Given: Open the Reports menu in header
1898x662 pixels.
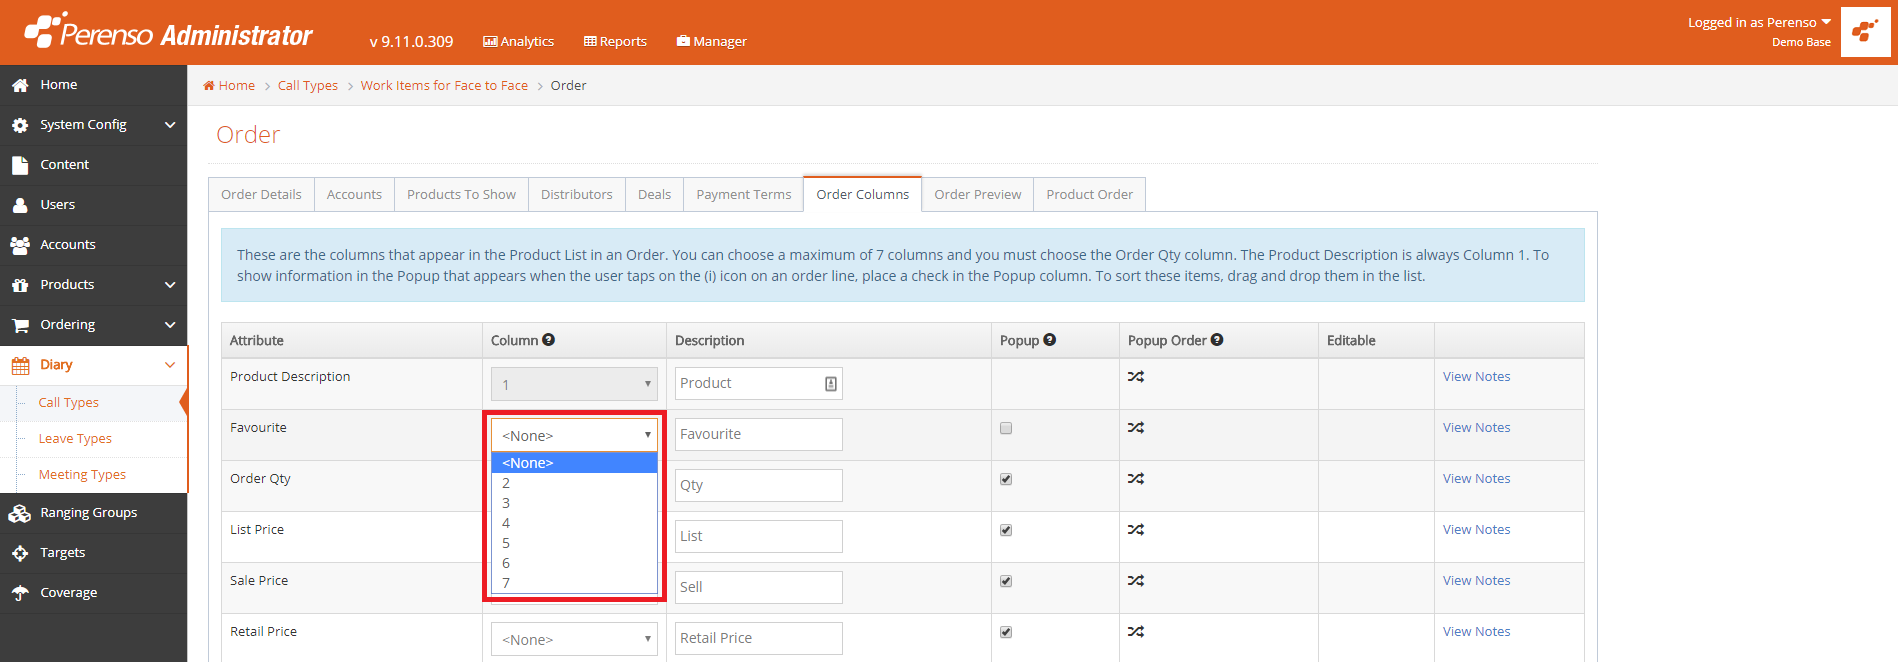Looking at the screenshot, I should click(615, 41).
